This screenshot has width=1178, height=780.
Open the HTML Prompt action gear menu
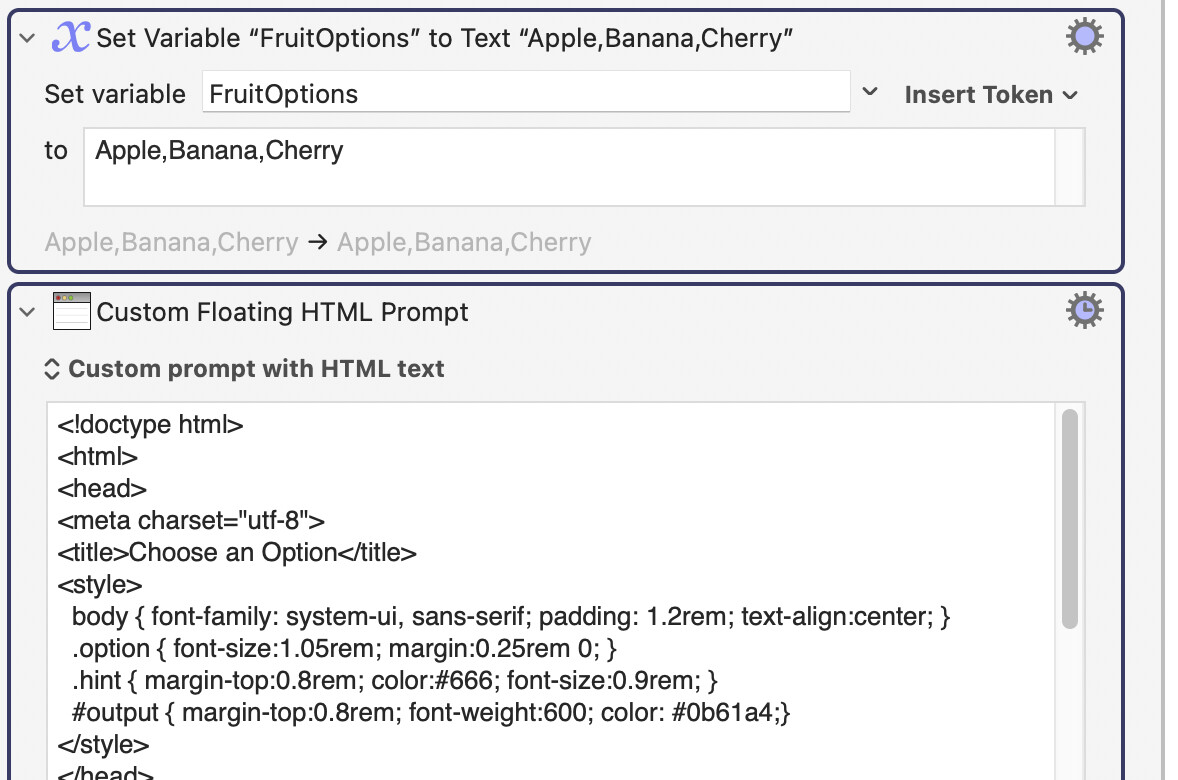point(1084,311)
